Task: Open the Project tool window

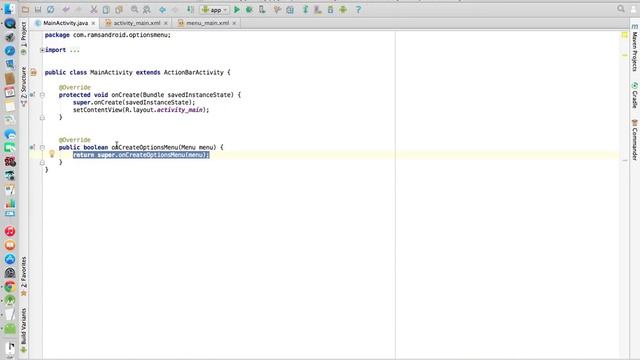Action: tap(24, 38)
